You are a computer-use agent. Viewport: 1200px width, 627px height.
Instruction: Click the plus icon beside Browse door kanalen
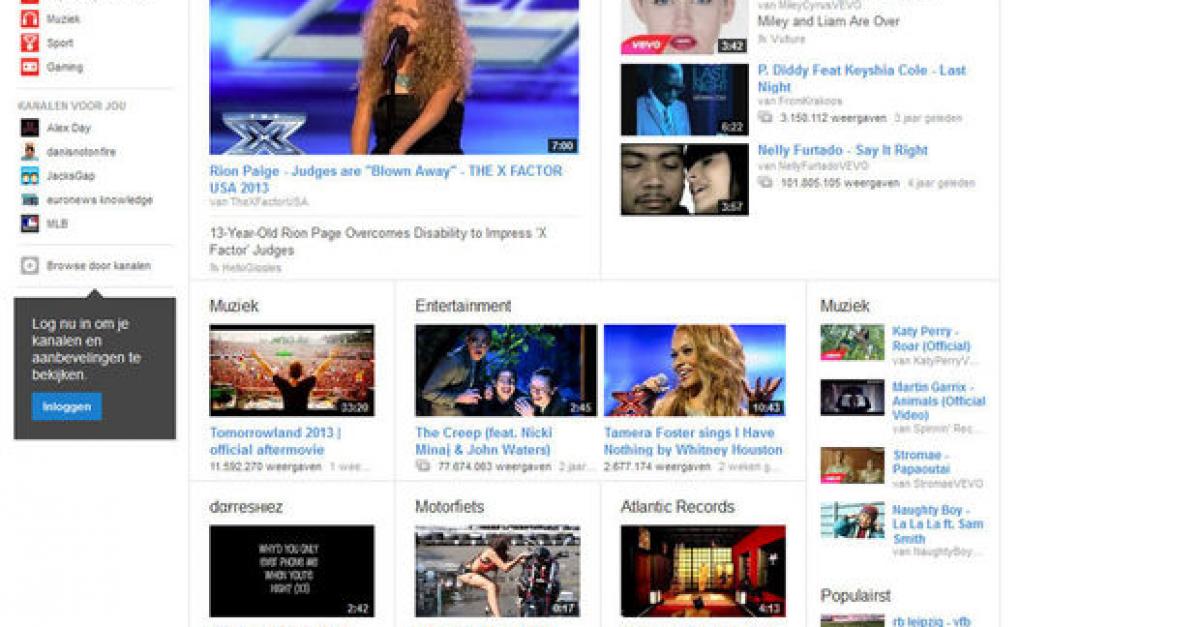pos(30,266)
